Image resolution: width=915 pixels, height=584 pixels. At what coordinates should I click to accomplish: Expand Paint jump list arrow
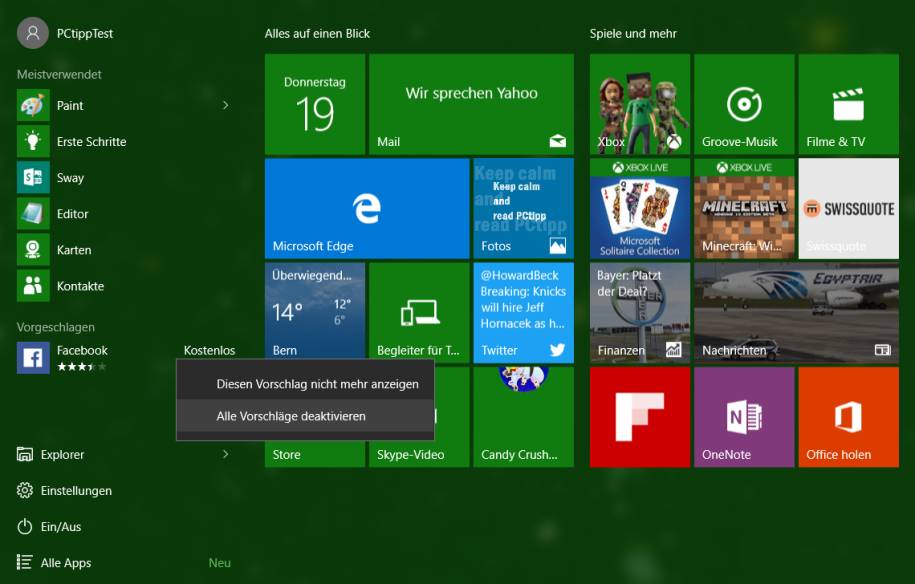point(226,105)
